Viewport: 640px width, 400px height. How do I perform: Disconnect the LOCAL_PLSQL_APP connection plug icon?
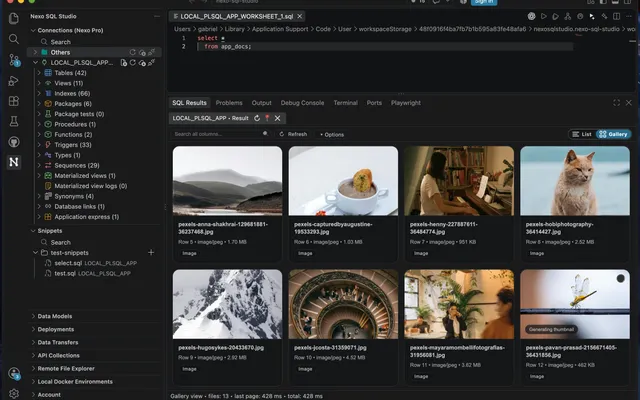[151, 62]
